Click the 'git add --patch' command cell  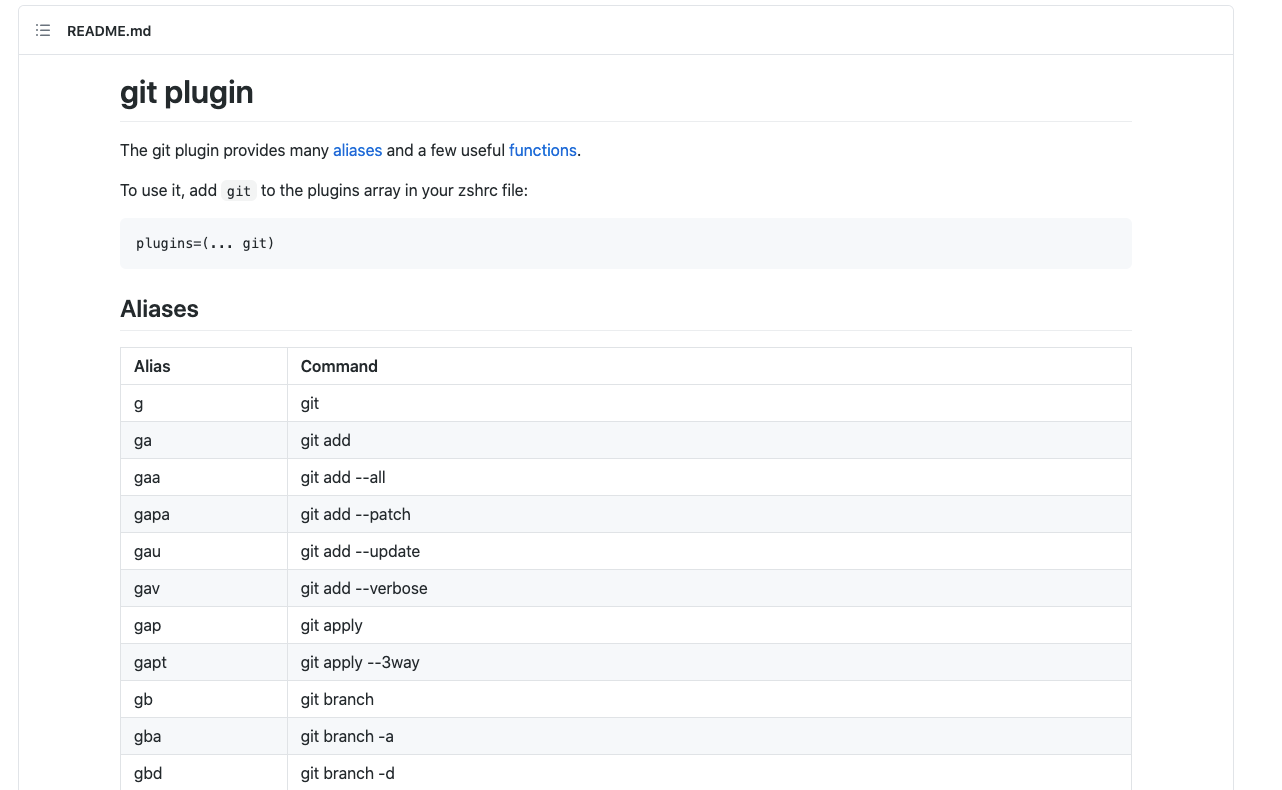(x=709, y=514)
